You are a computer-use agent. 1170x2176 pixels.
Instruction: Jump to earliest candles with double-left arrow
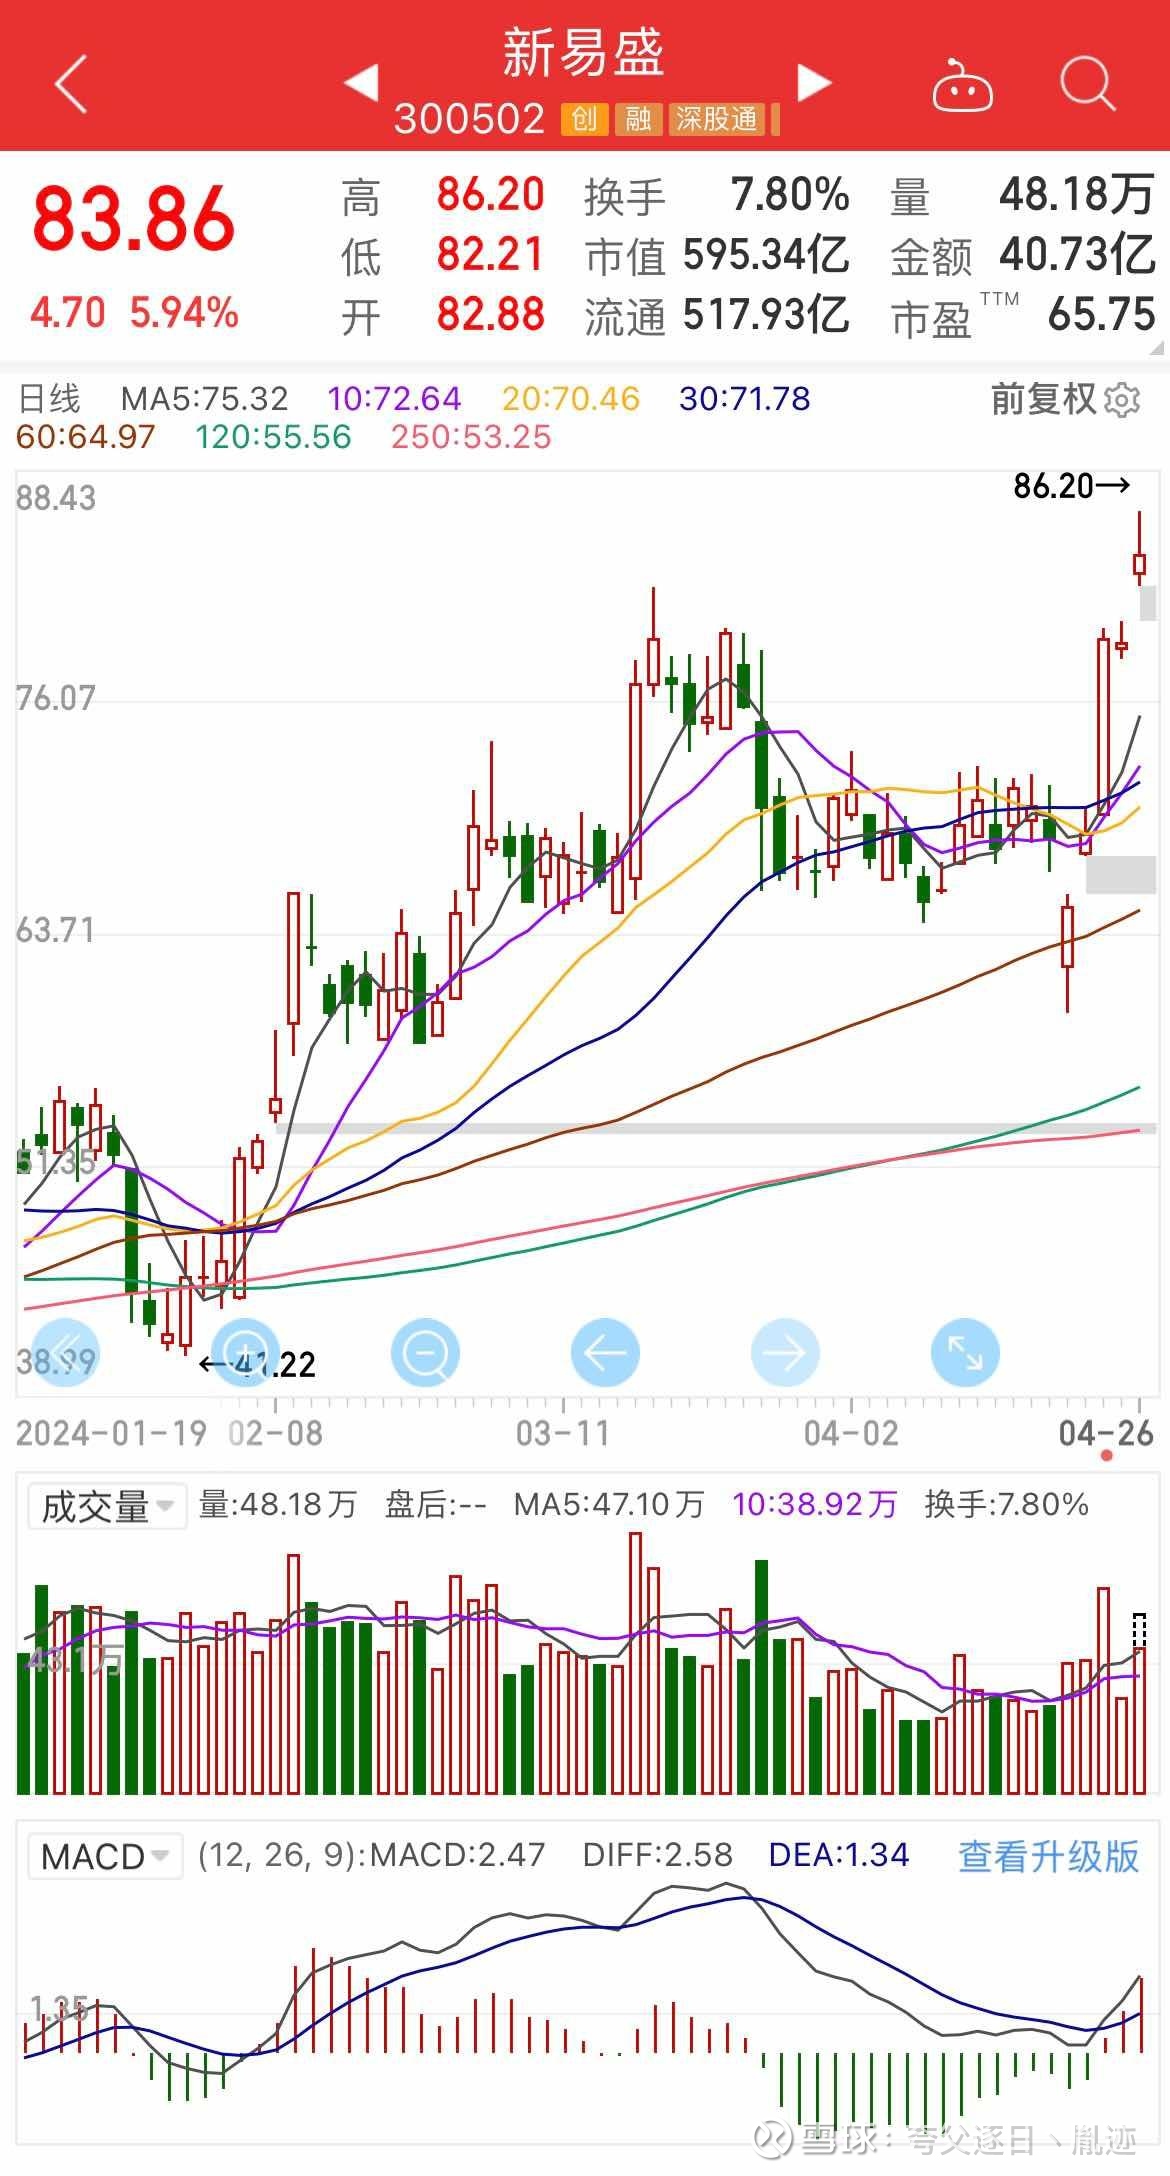tap(65, 1353)
